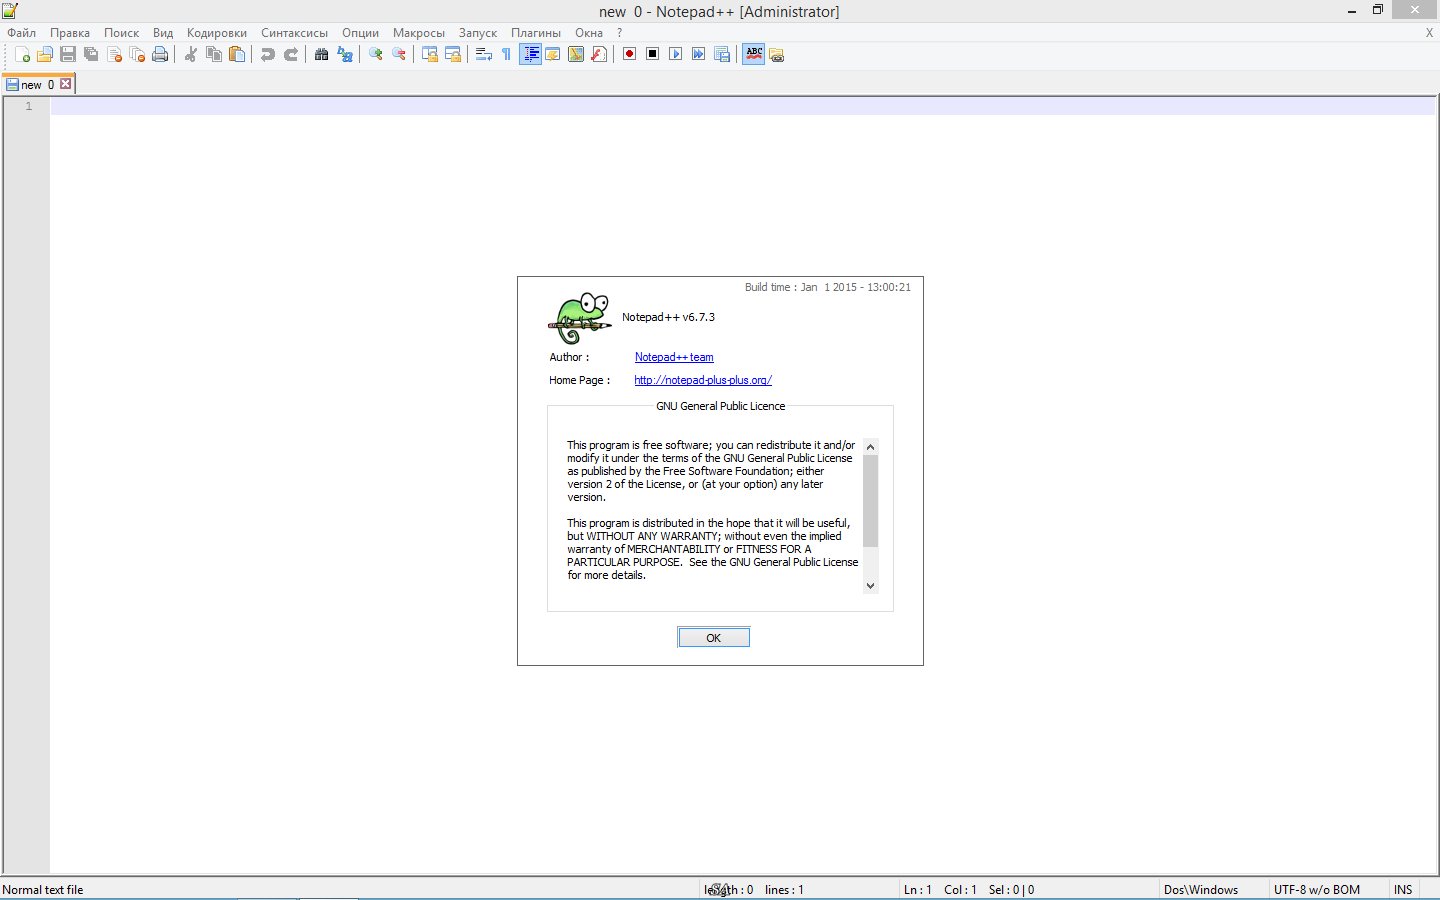This screenshot has width=1440, height=900.
Task: Open the Синтаксисы menu
Action: [x=295, y=33]
